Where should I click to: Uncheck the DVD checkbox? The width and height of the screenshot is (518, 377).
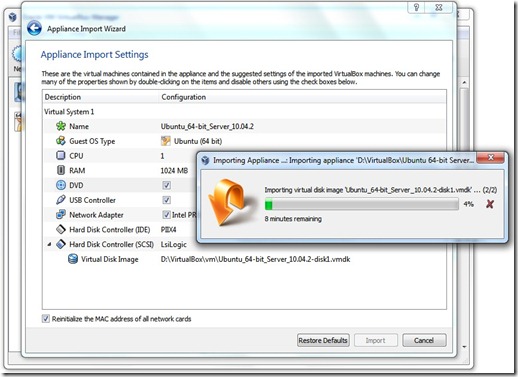pyautogui.click(x=166, y=185)
